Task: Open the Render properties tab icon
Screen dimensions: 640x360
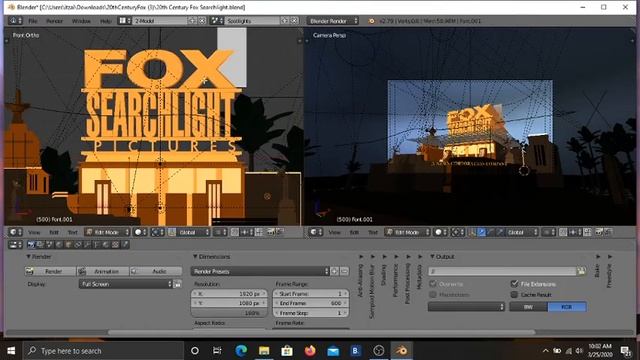Action: [x=31, y=244]
